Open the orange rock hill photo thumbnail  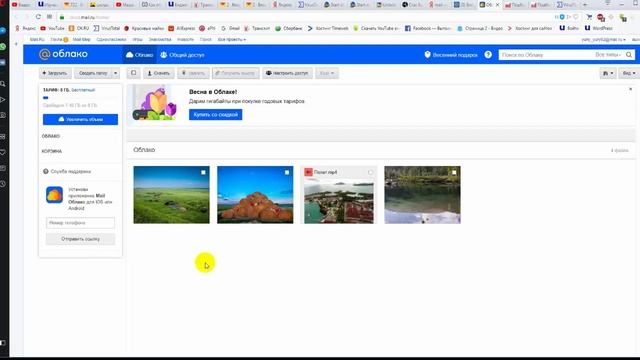point(255,195)
